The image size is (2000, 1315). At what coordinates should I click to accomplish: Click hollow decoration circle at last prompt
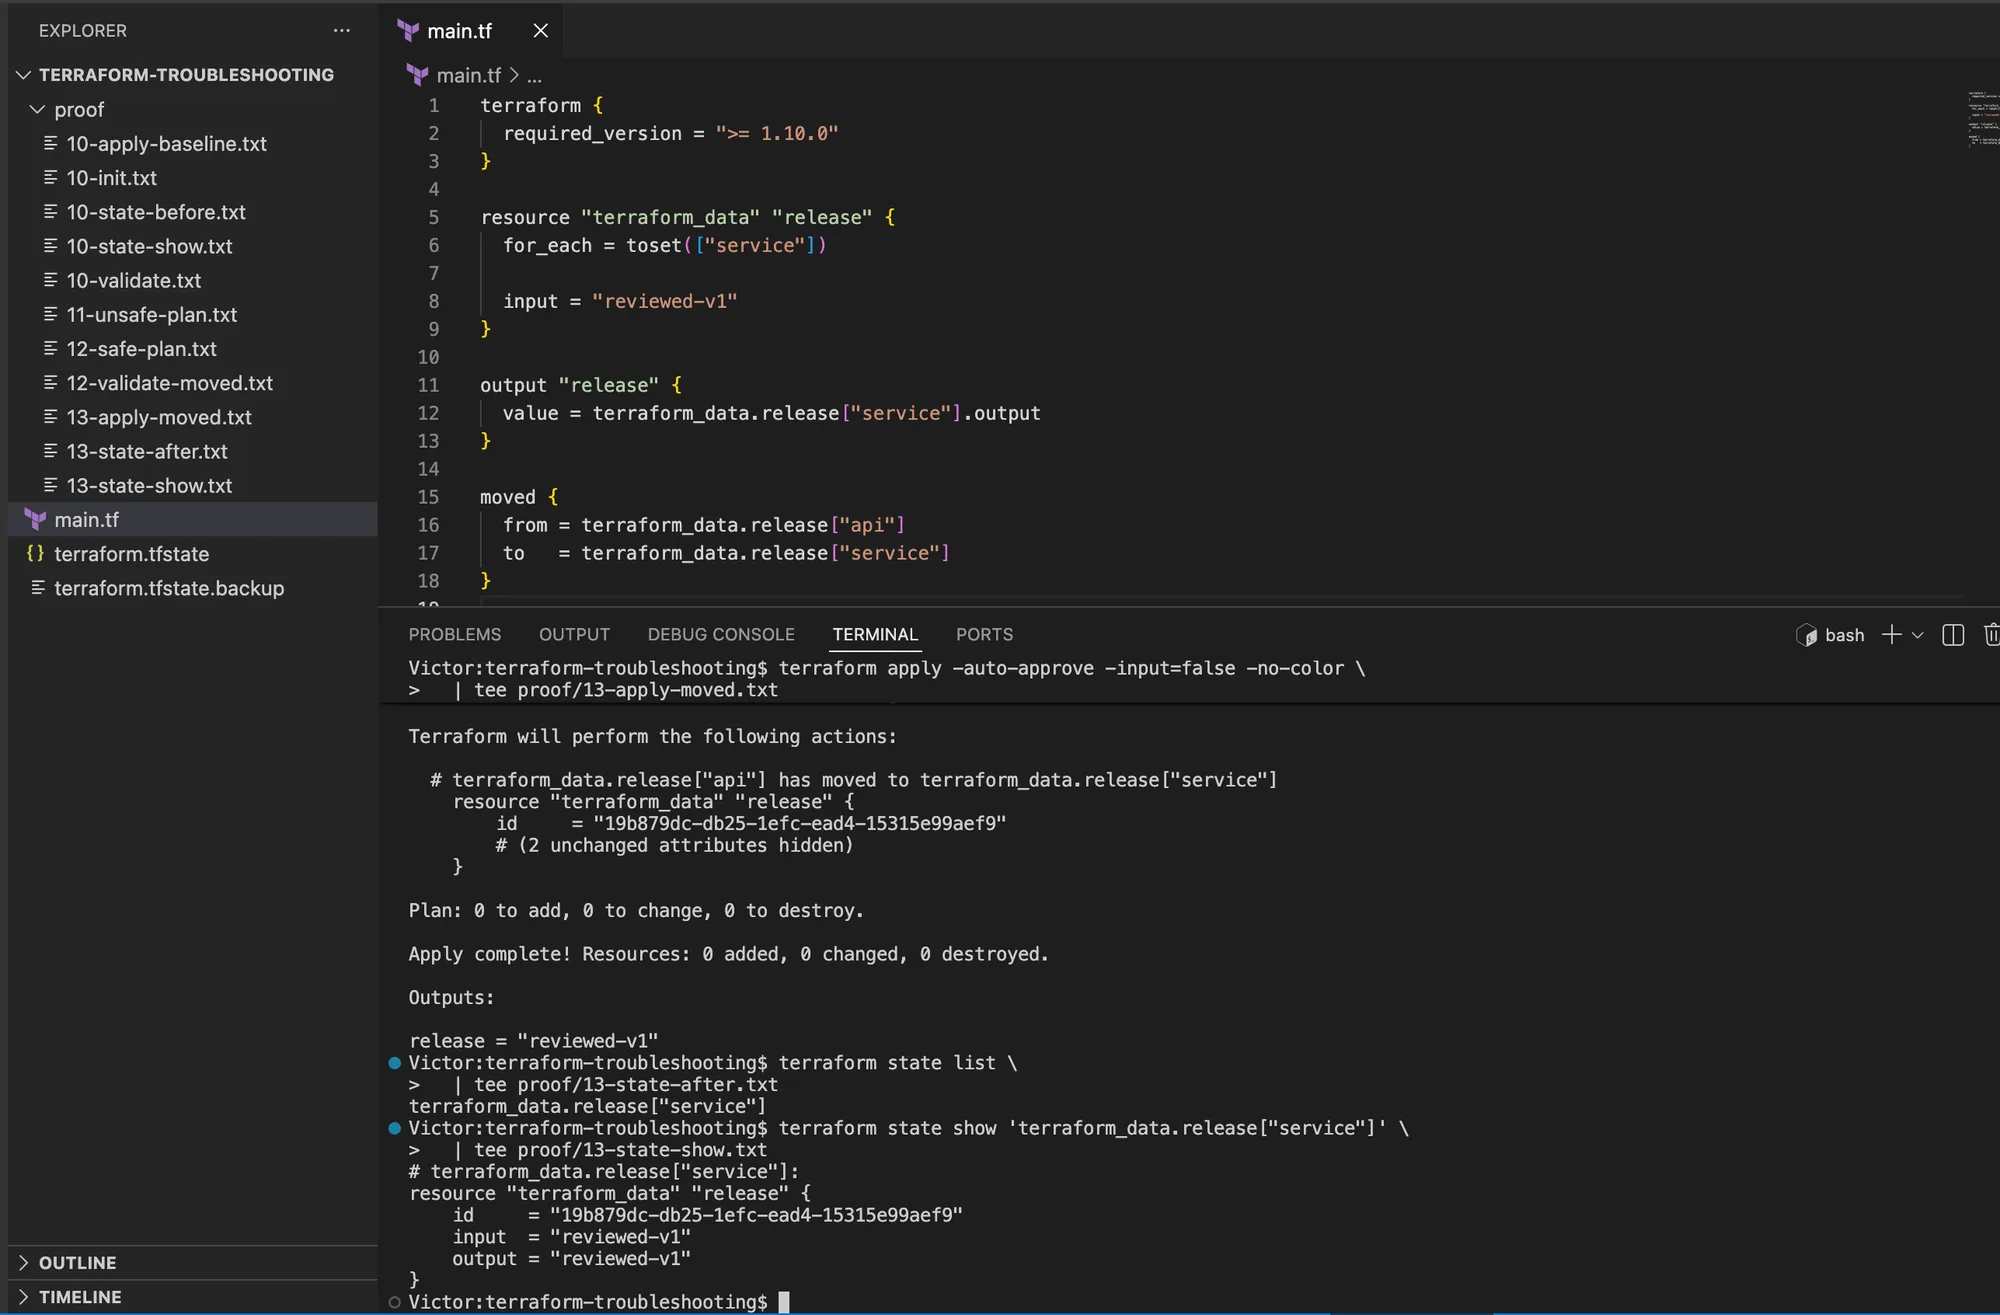click(x=394, y=1302)
